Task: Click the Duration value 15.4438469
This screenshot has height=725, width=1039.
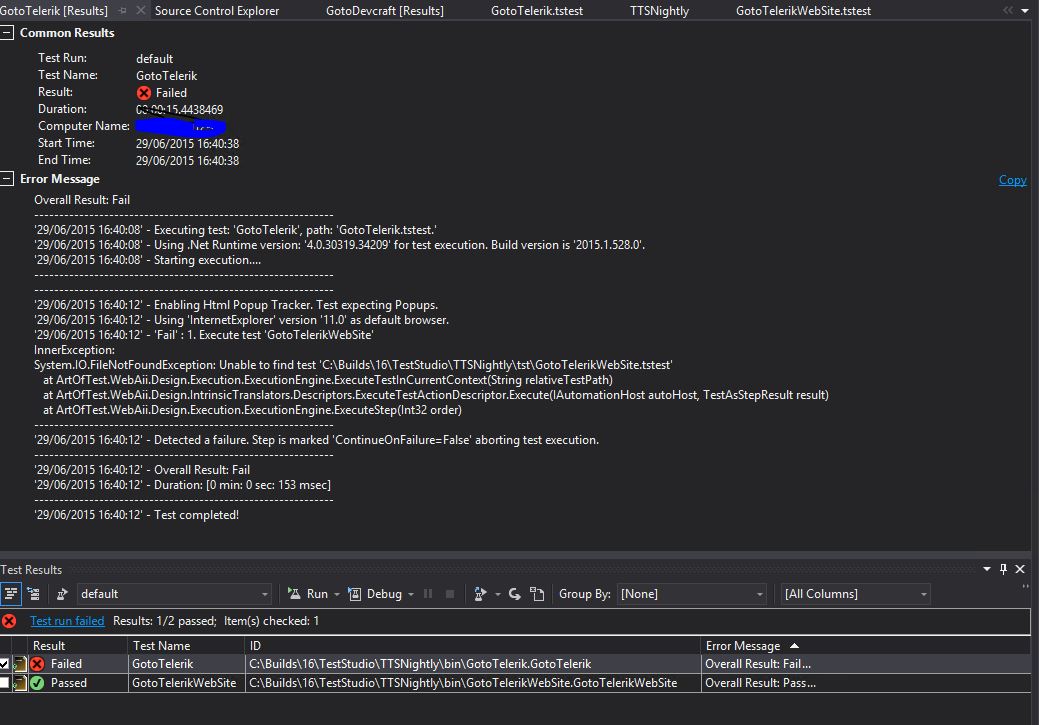Action: (x=180, y=109)
